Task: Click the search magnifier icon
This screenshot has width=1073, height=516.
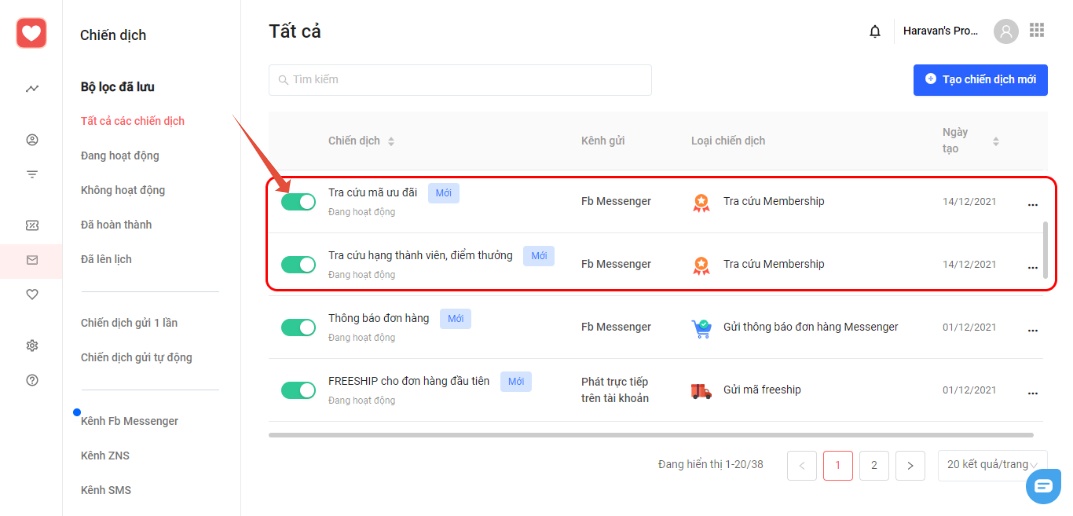Action: click(283, 80)
